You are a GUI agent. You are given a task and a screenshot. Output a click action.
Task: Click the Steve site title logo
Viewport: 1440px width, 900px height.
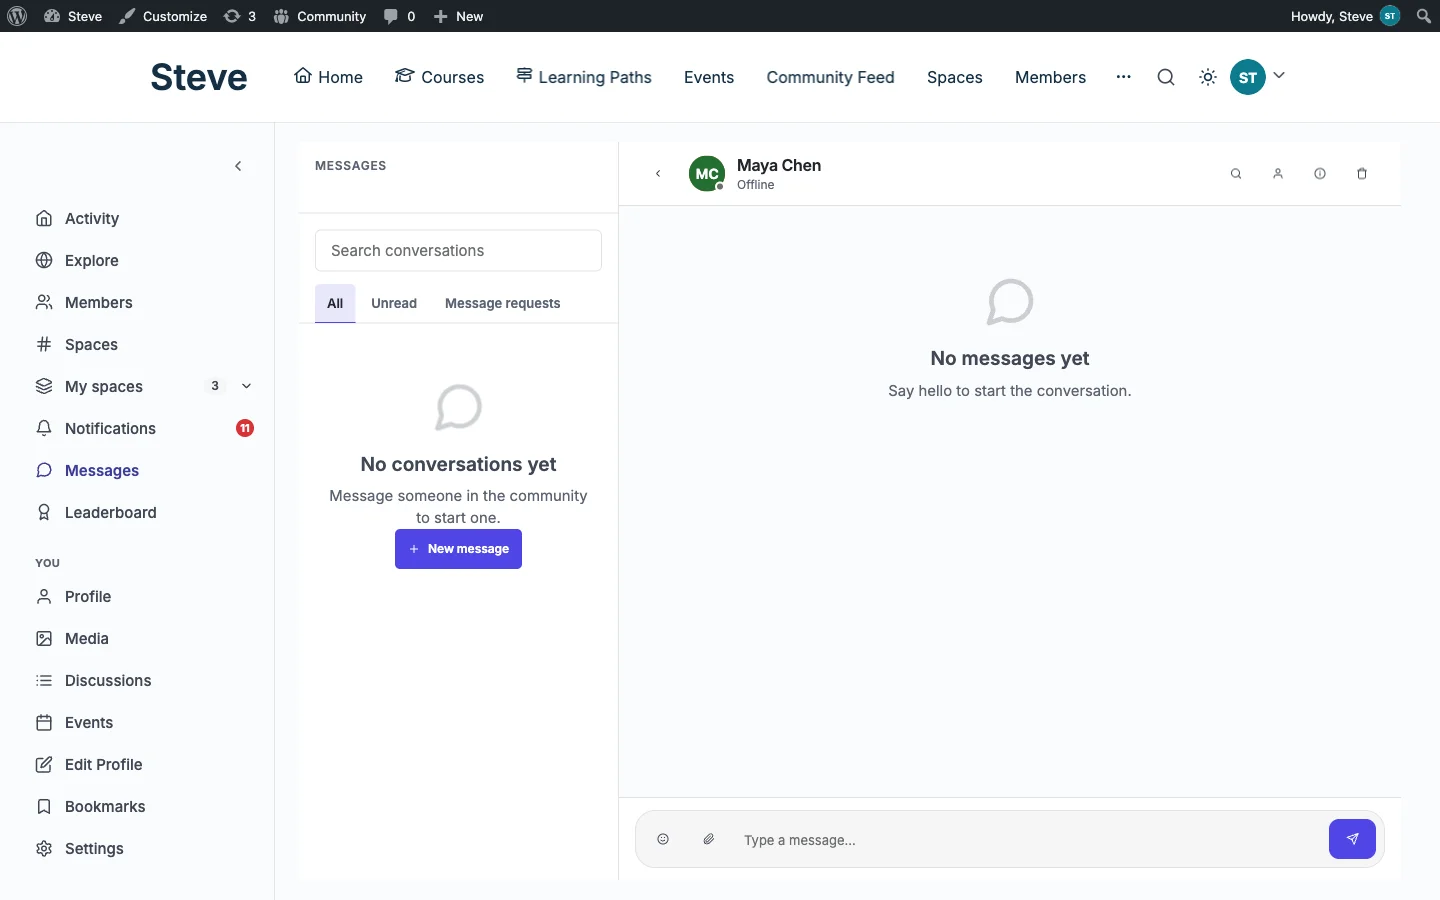click(x=199, y=77)
